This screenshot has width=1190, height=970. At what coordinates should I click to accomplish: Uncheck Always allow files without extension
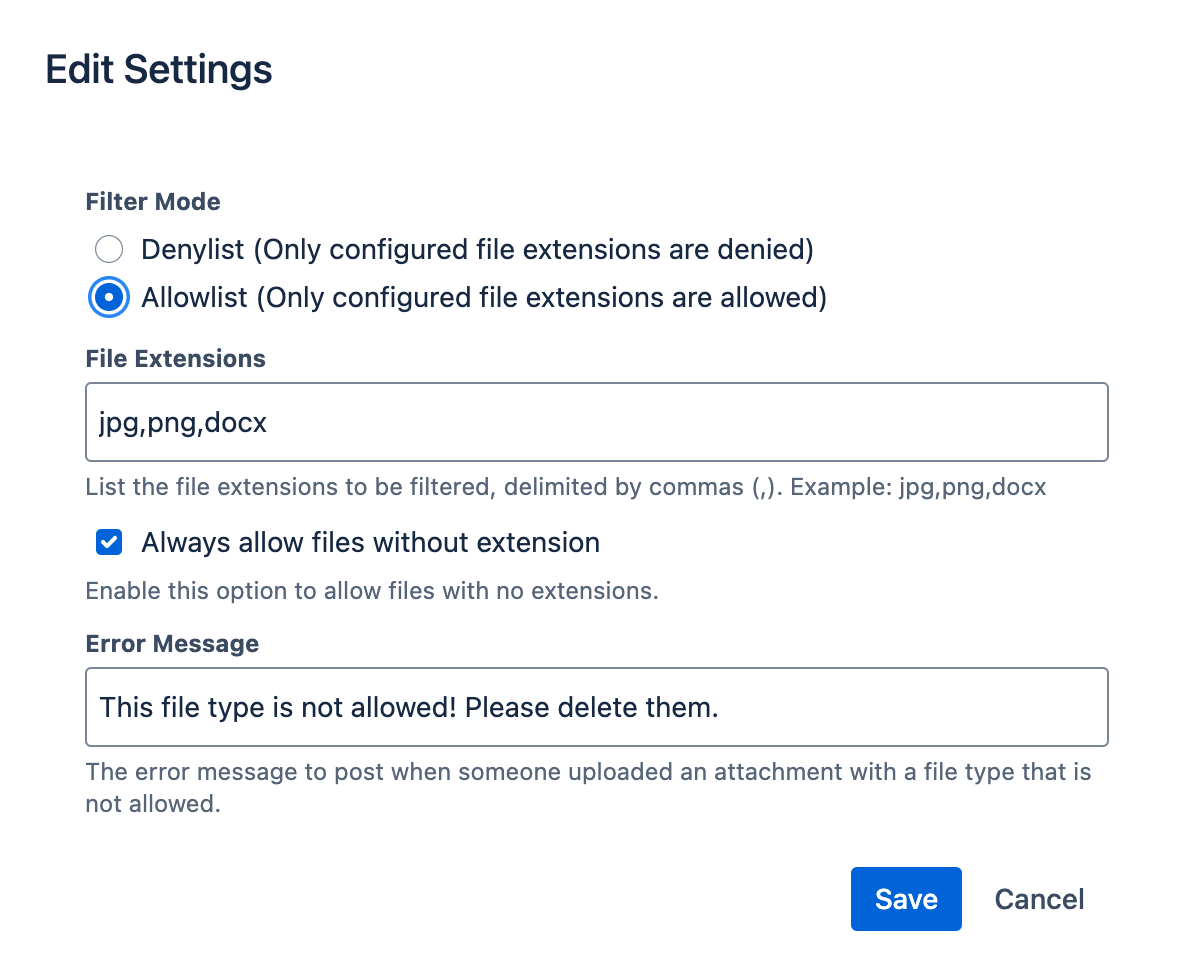coord(107,542)
